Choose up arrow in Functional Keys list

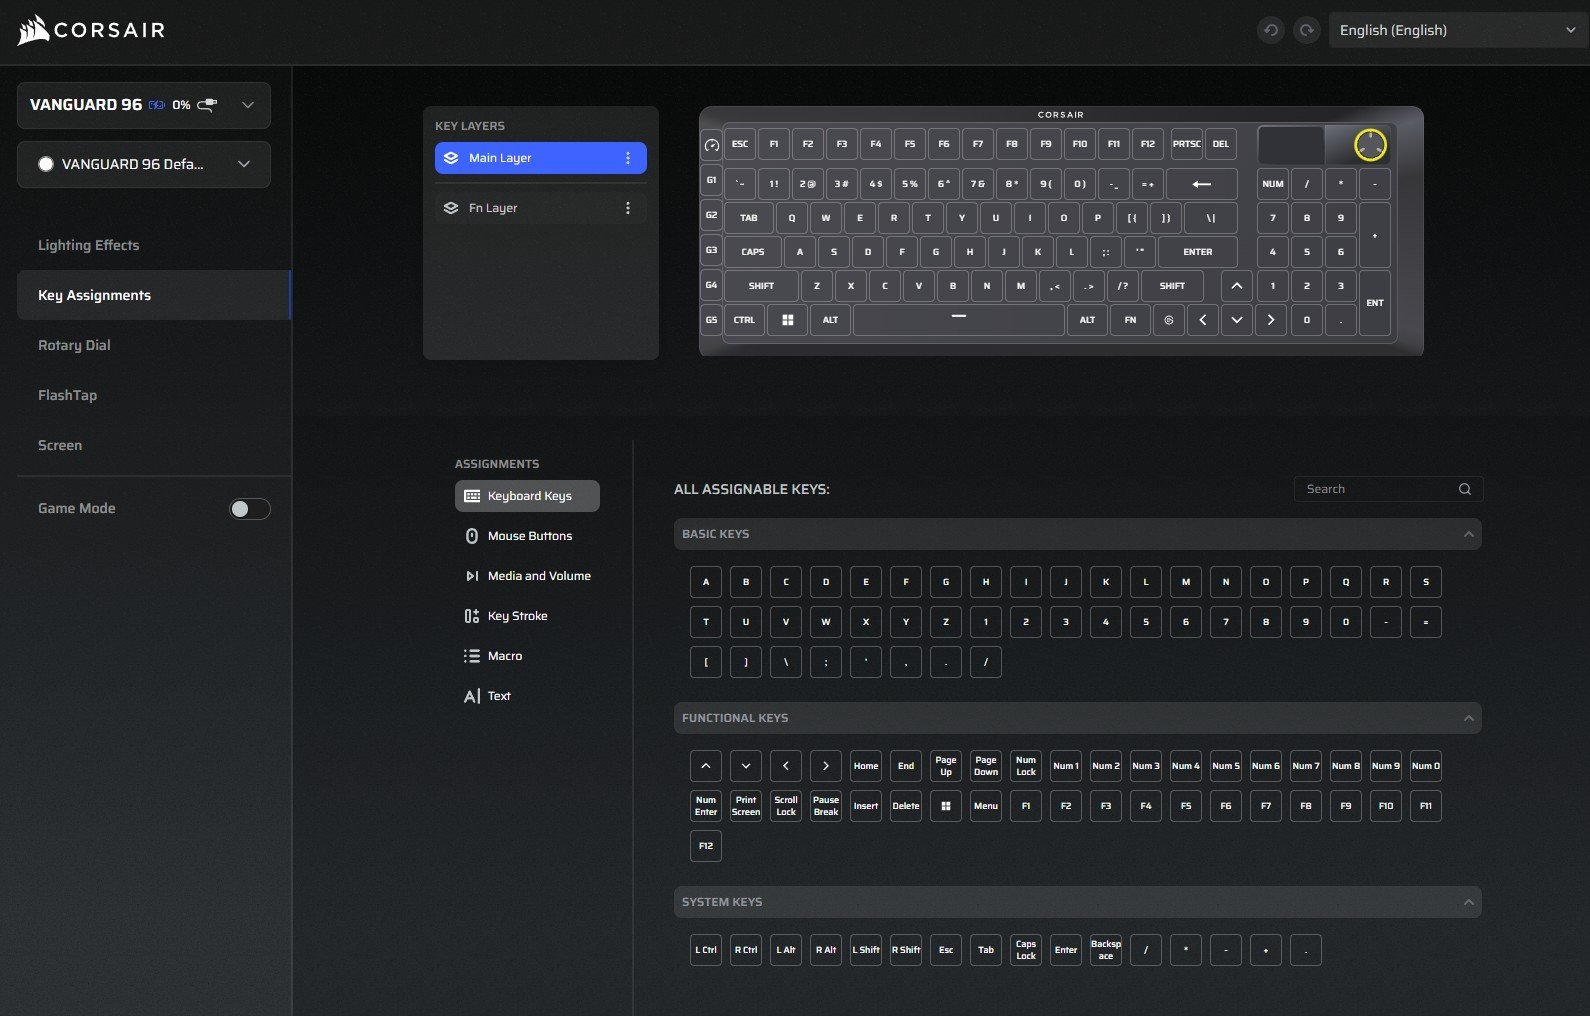pyautogui.click(x=706, y=766)
